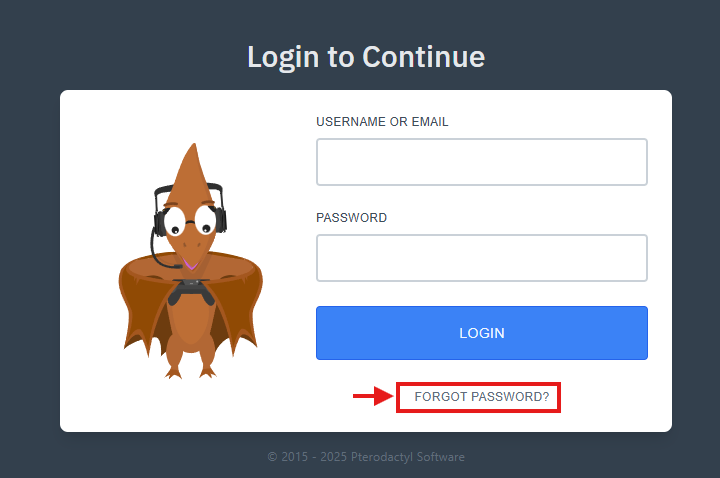
Task: Click the pterodactyl's pointed head crest
Action: pyautogui.click(x=192, y=174)
